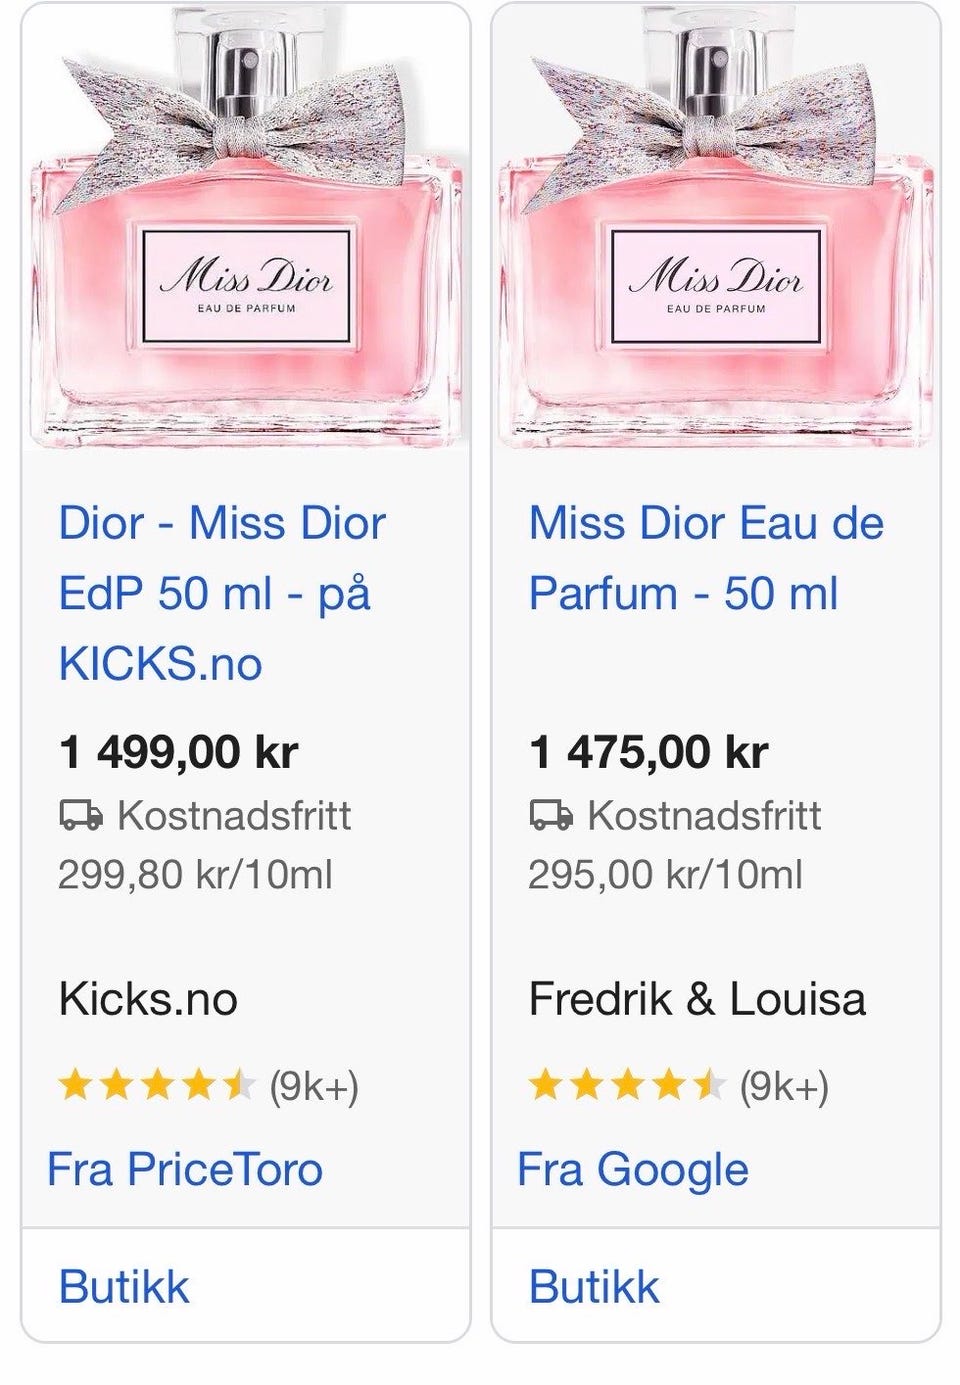
Task: Click the 1 475,00 kr price
Action: [x=648, y=752]
